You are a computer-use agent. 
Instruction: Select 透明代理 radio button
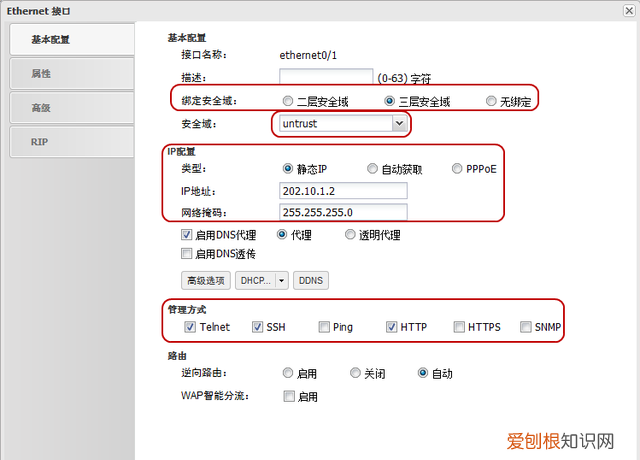[x=350, y=235]
